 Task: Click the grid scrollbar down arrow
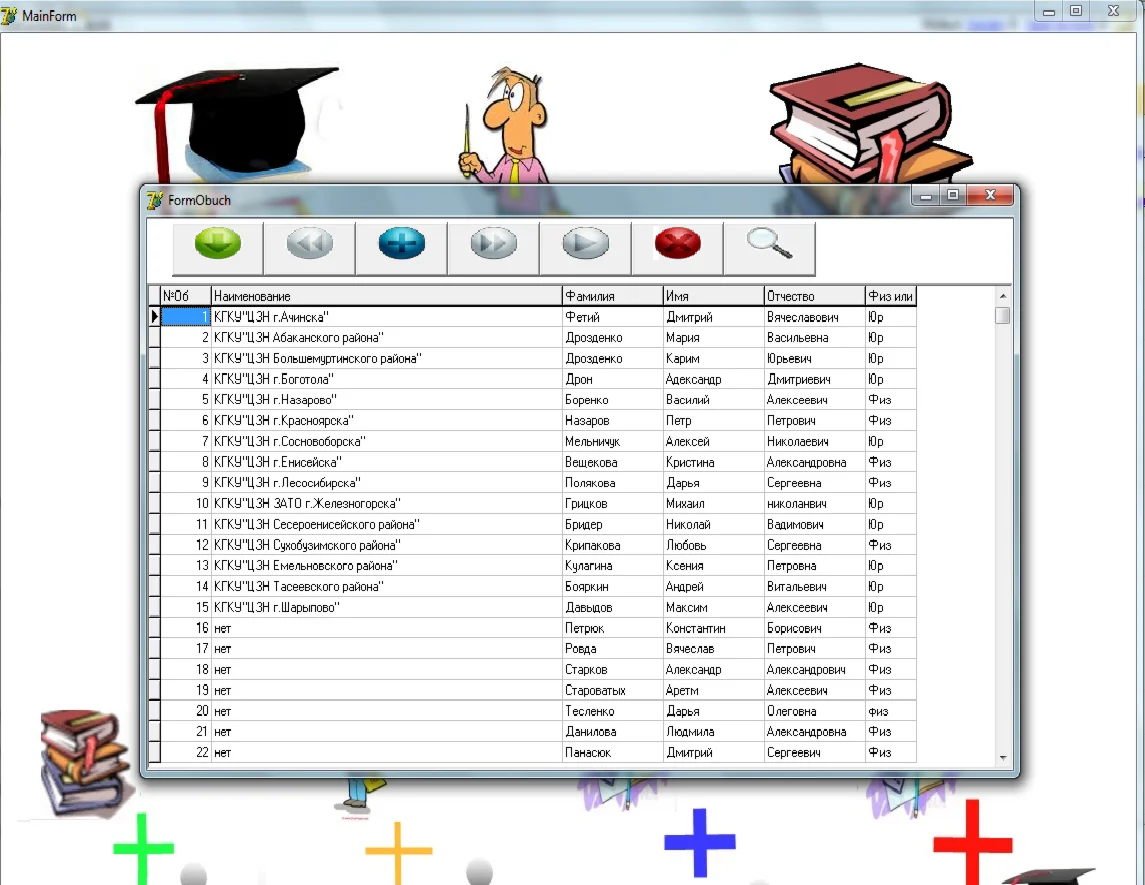pyautogui.click(x=1003, y=758)
